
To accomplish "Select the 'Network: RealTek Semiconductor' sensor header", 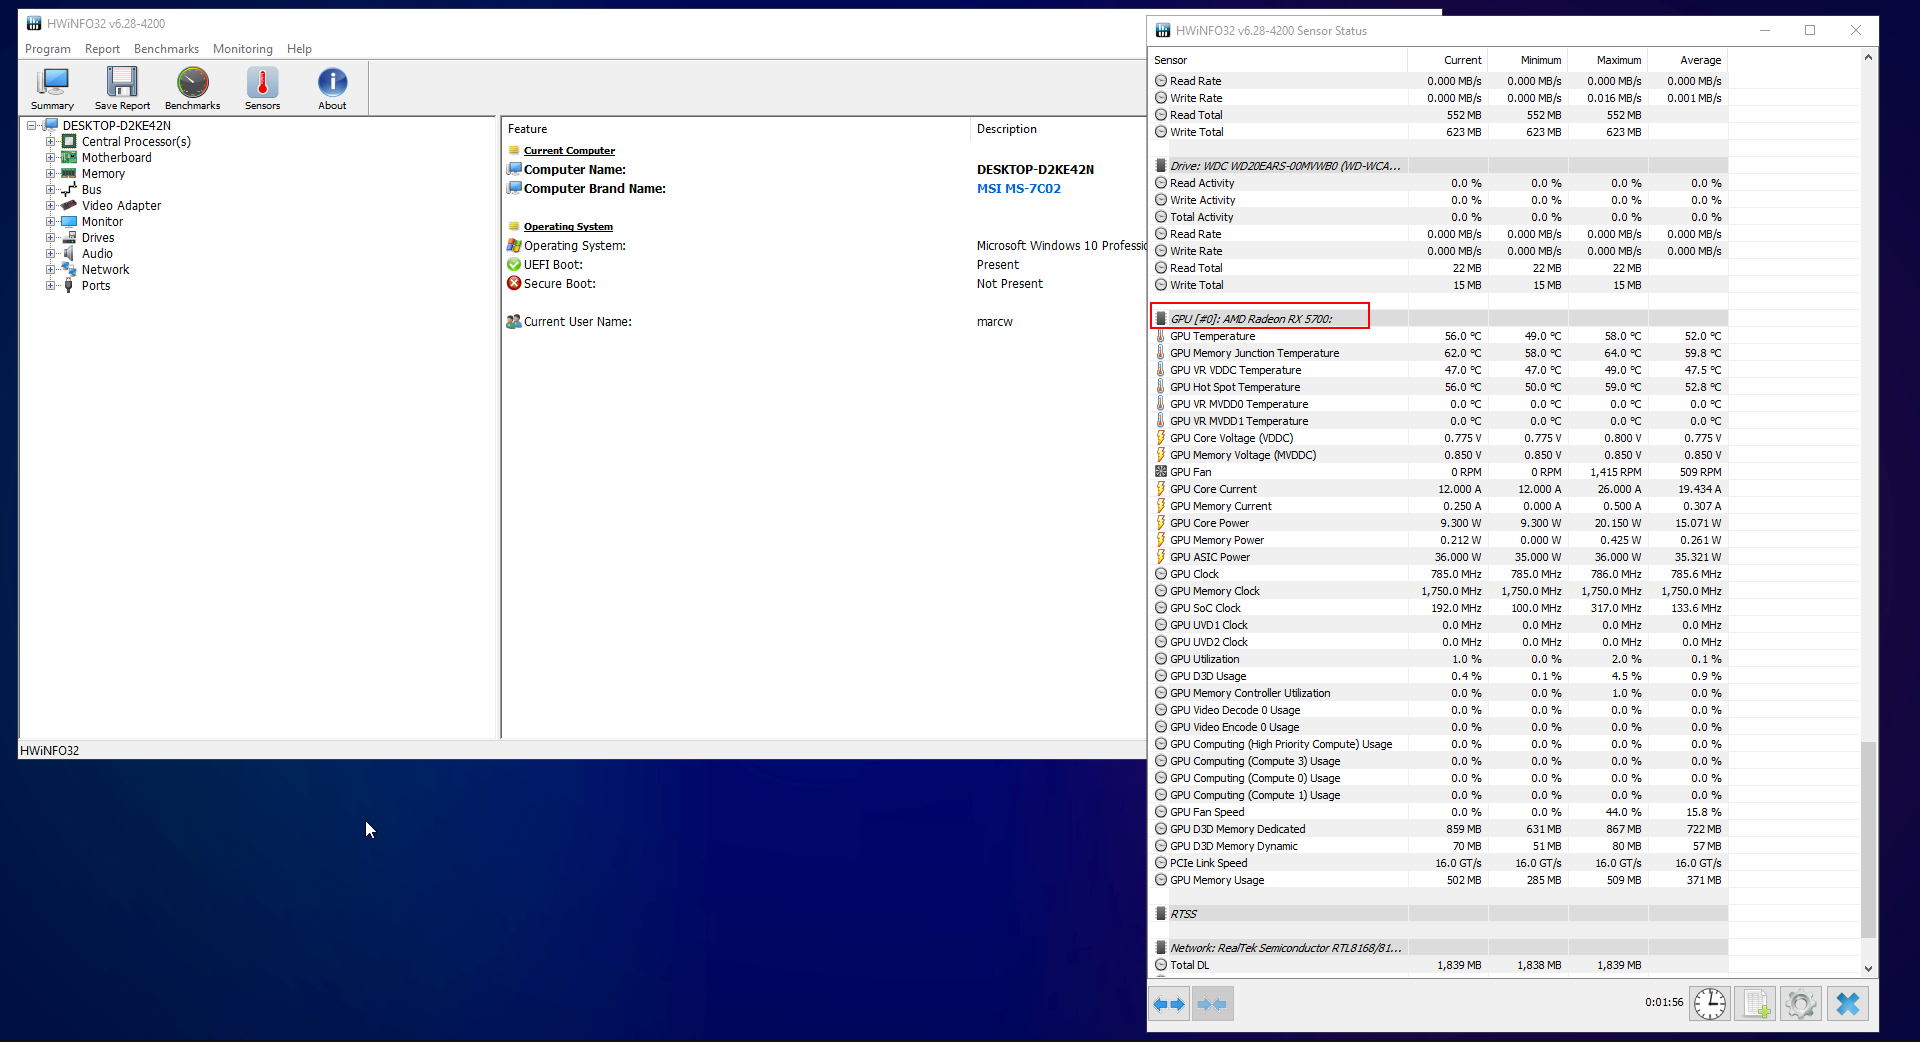I will 1286,948.
